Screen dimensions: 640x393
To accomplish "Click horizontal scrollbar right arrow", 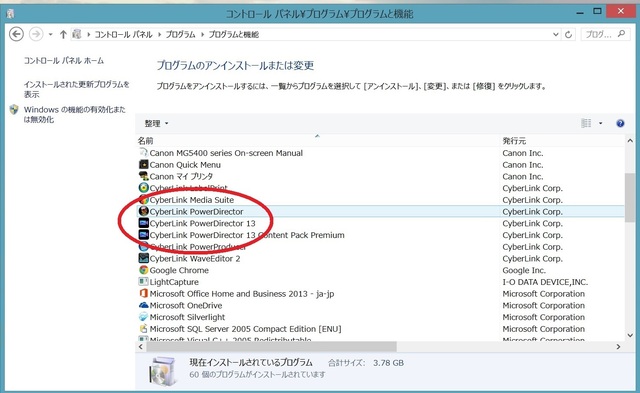I will tap(618, 346).
